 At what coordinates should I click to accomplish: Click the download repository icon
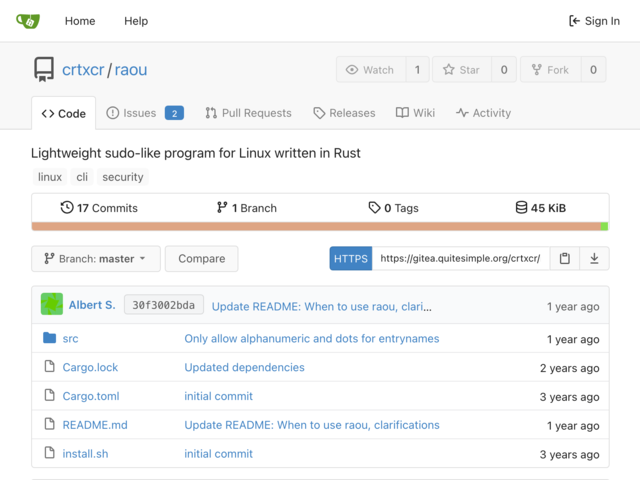594,258
